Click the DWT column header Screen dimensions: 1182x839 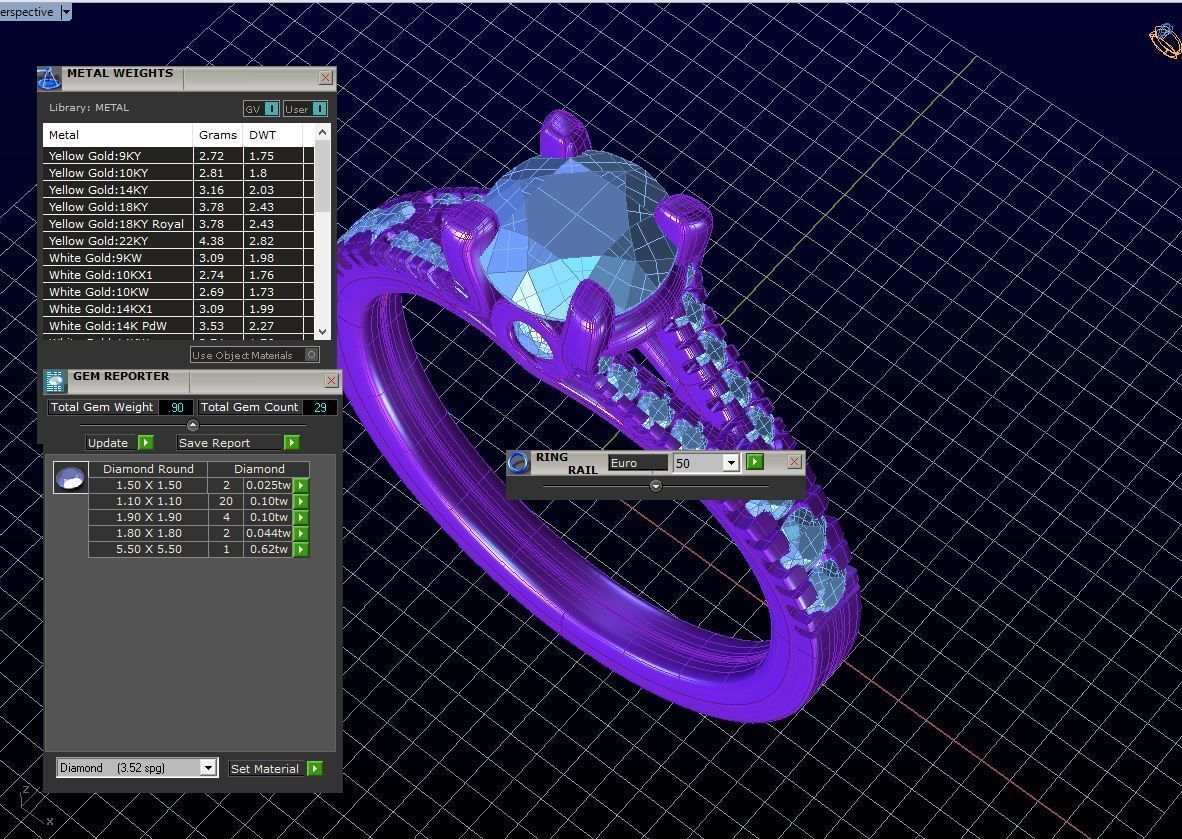[272, 135]
